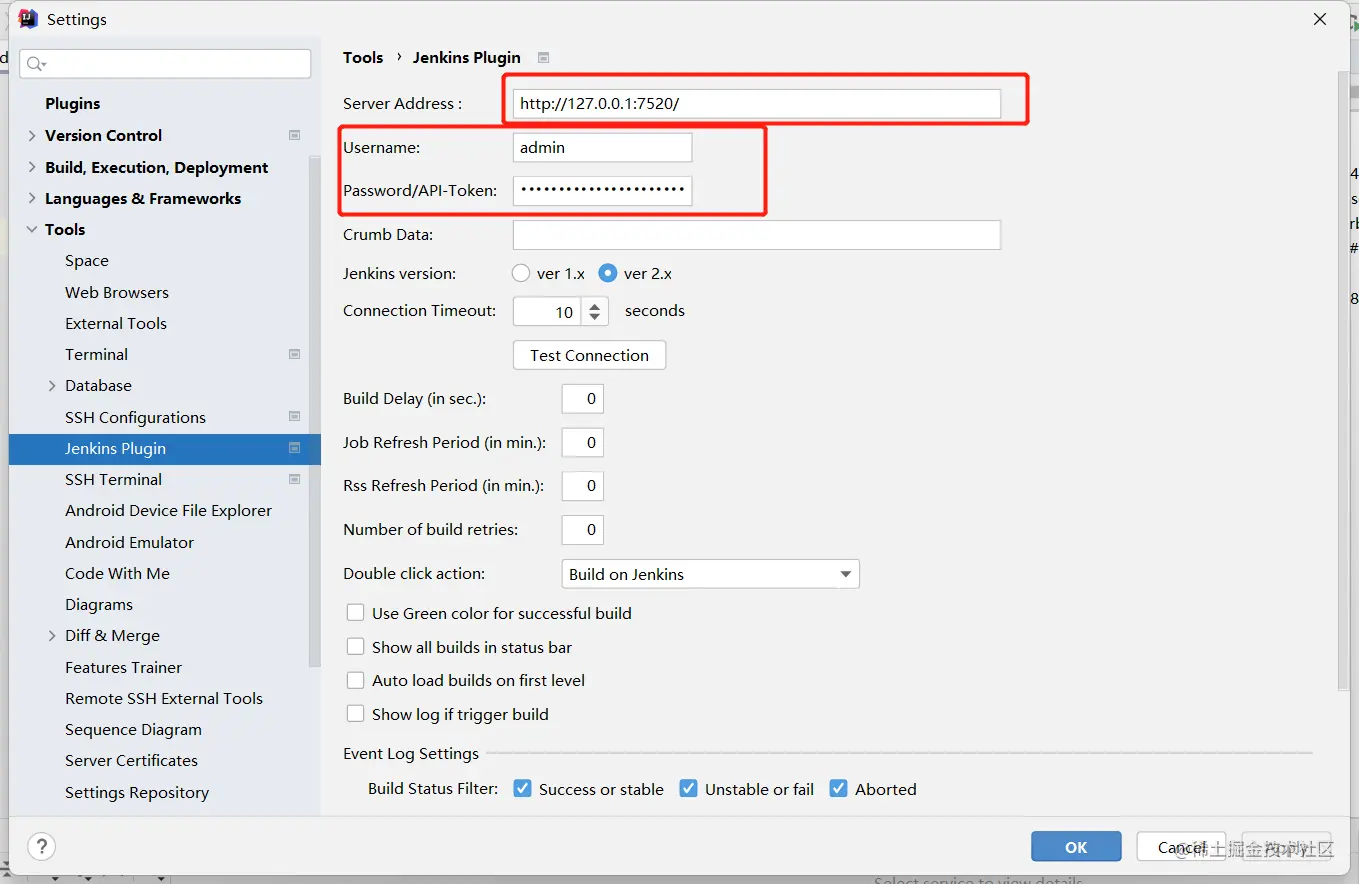1359x884 pixels.
Task: Click the icon next to SSH Terminal
Action: 294,479
